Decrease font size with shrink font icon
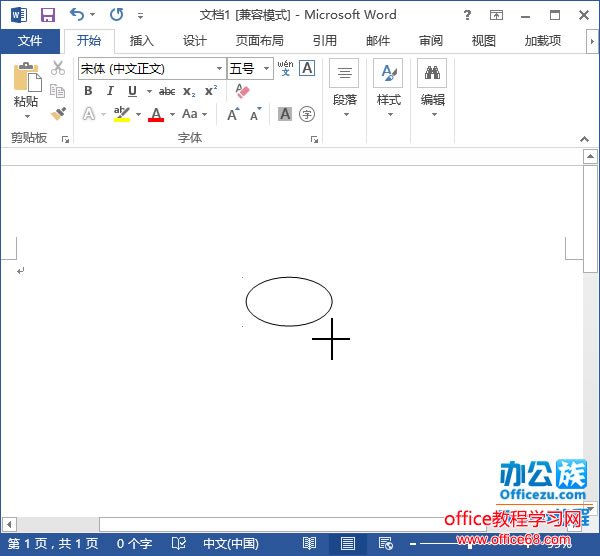Screen dimensions: 600x556 pos(256,114)
